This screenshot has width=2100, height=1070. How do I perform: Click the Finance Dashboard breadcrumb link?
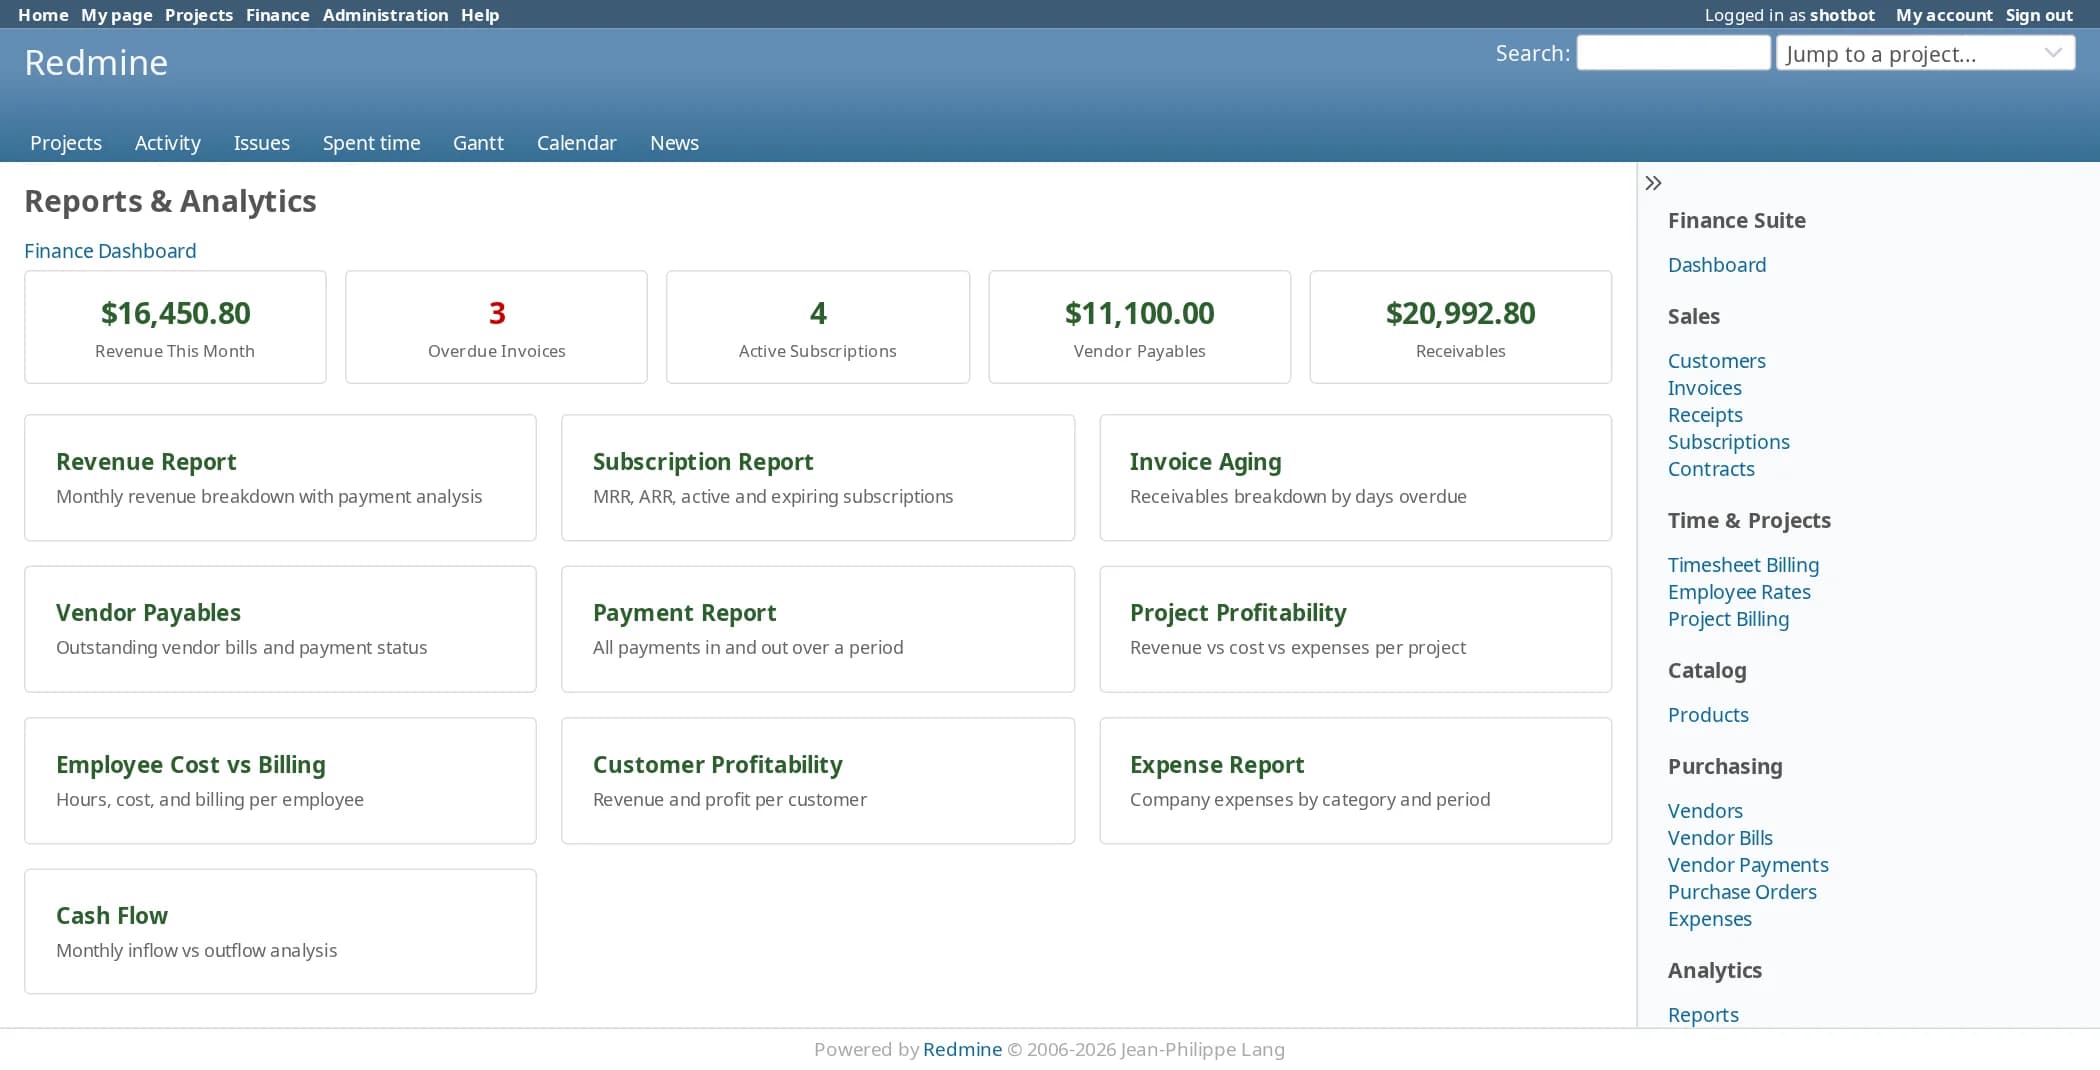click(x=110, y=251)
